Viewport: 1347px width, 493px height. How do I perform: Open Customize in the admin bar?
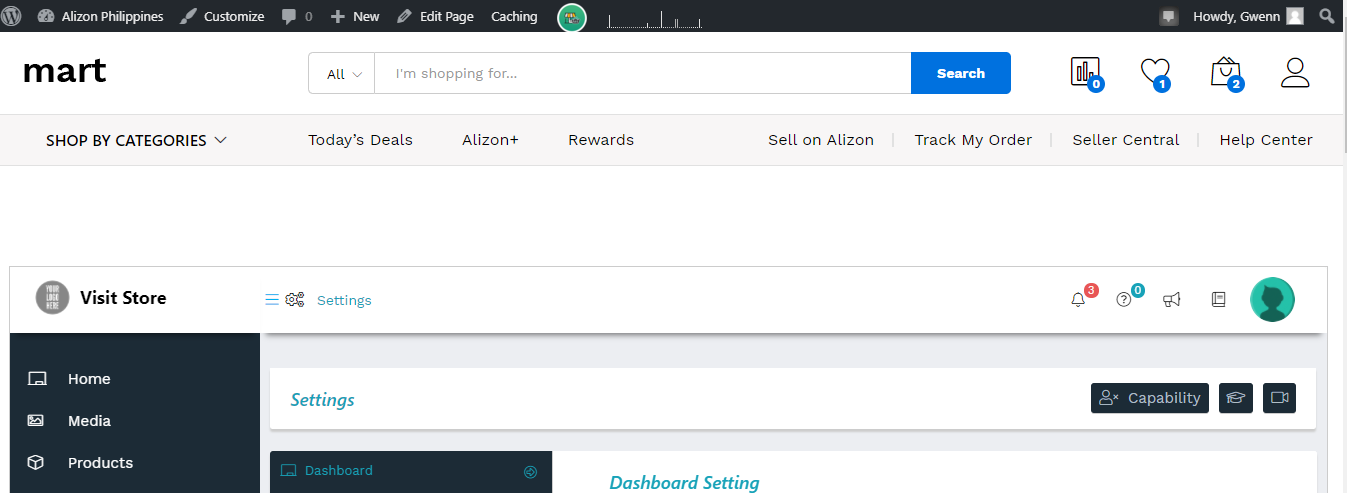click(222, 16)
